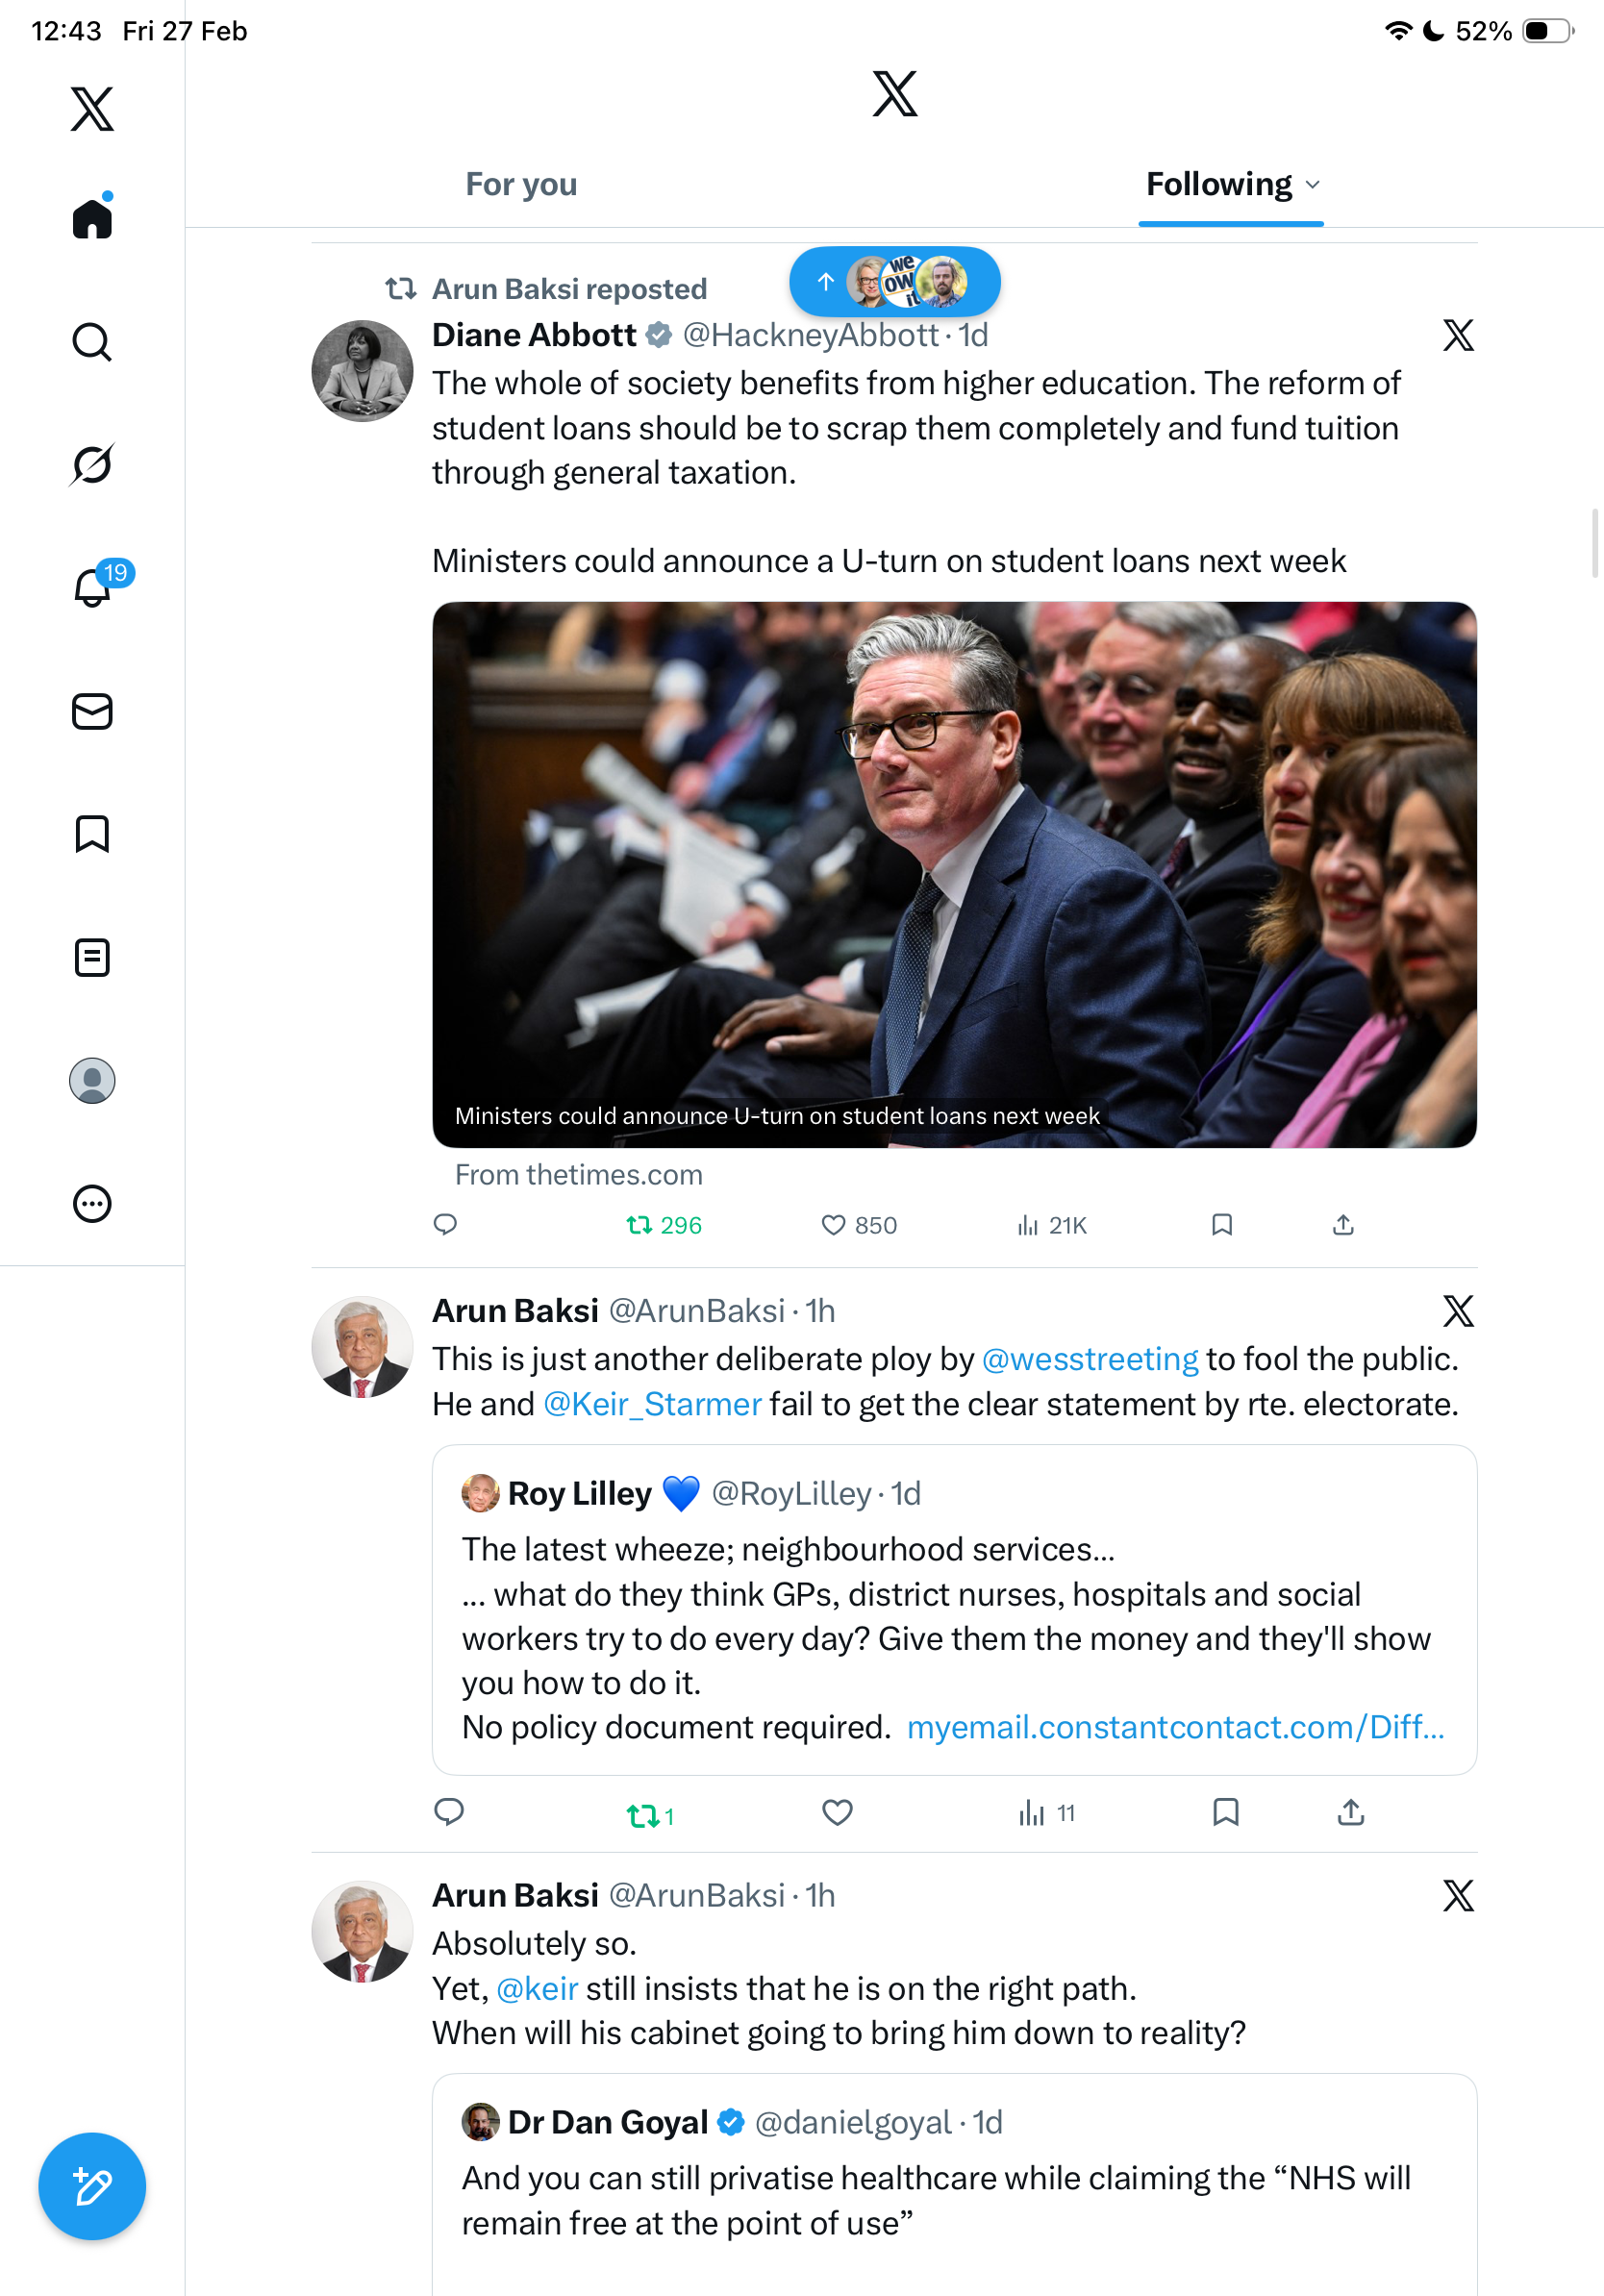Tap the compose new post button

coord(92,2186)
